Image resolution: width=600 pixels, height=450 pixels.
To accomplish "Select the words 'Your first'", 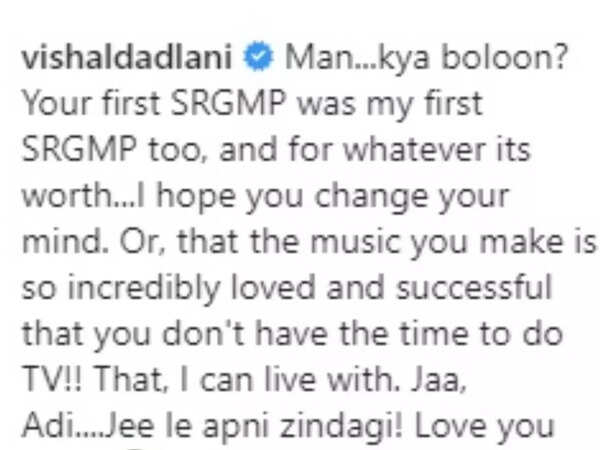I will coord(91,103).
